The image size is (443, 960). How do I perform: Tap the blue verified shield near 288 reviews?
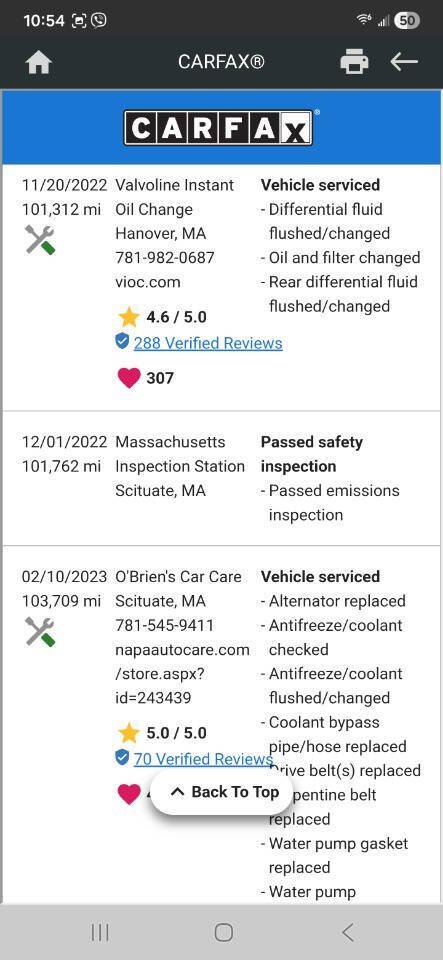122,342
